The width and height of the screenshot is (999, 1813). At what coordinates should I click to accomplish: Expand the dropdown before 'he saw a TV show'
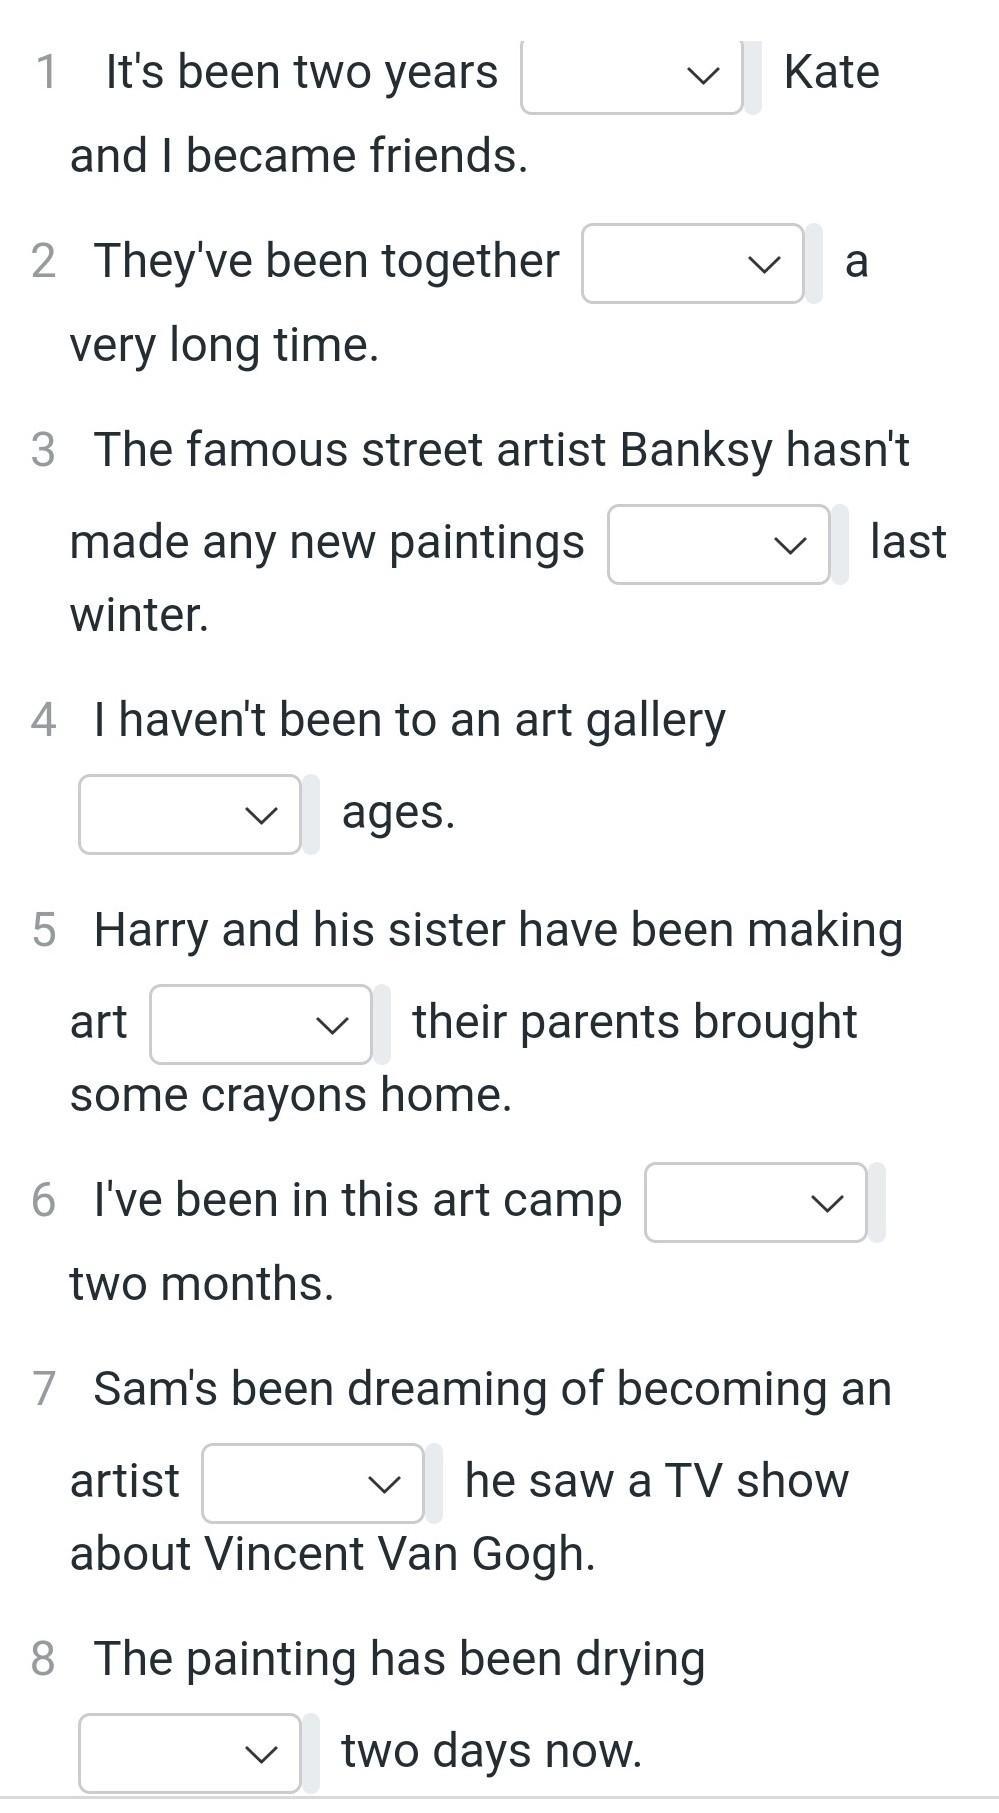tap(312, 1484)
